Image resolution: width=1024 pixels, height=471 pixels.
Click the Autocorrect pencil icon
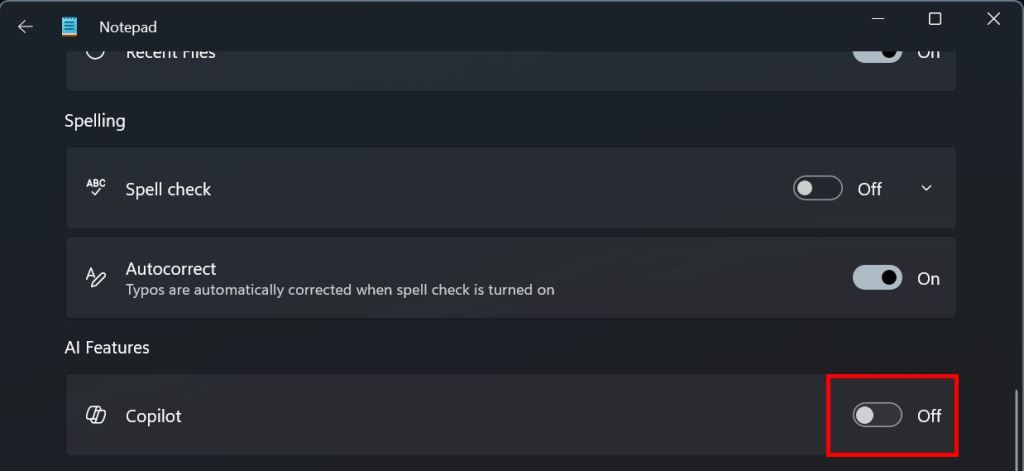coord(96,278)
